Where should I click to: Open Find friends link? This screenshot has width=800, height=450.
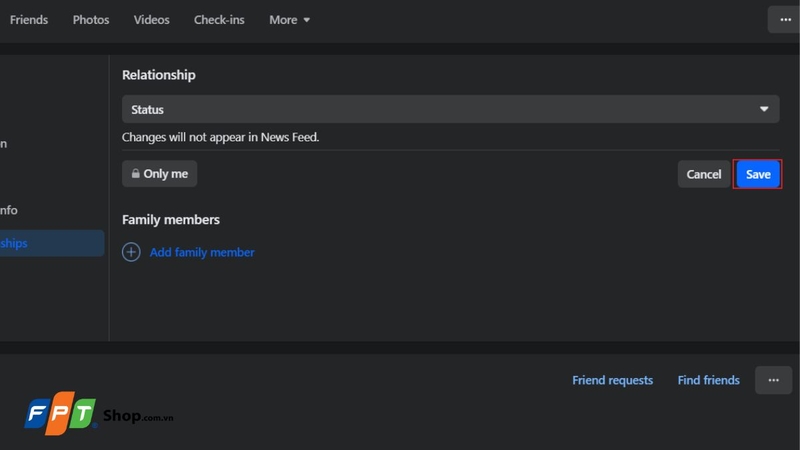[708, 380]
